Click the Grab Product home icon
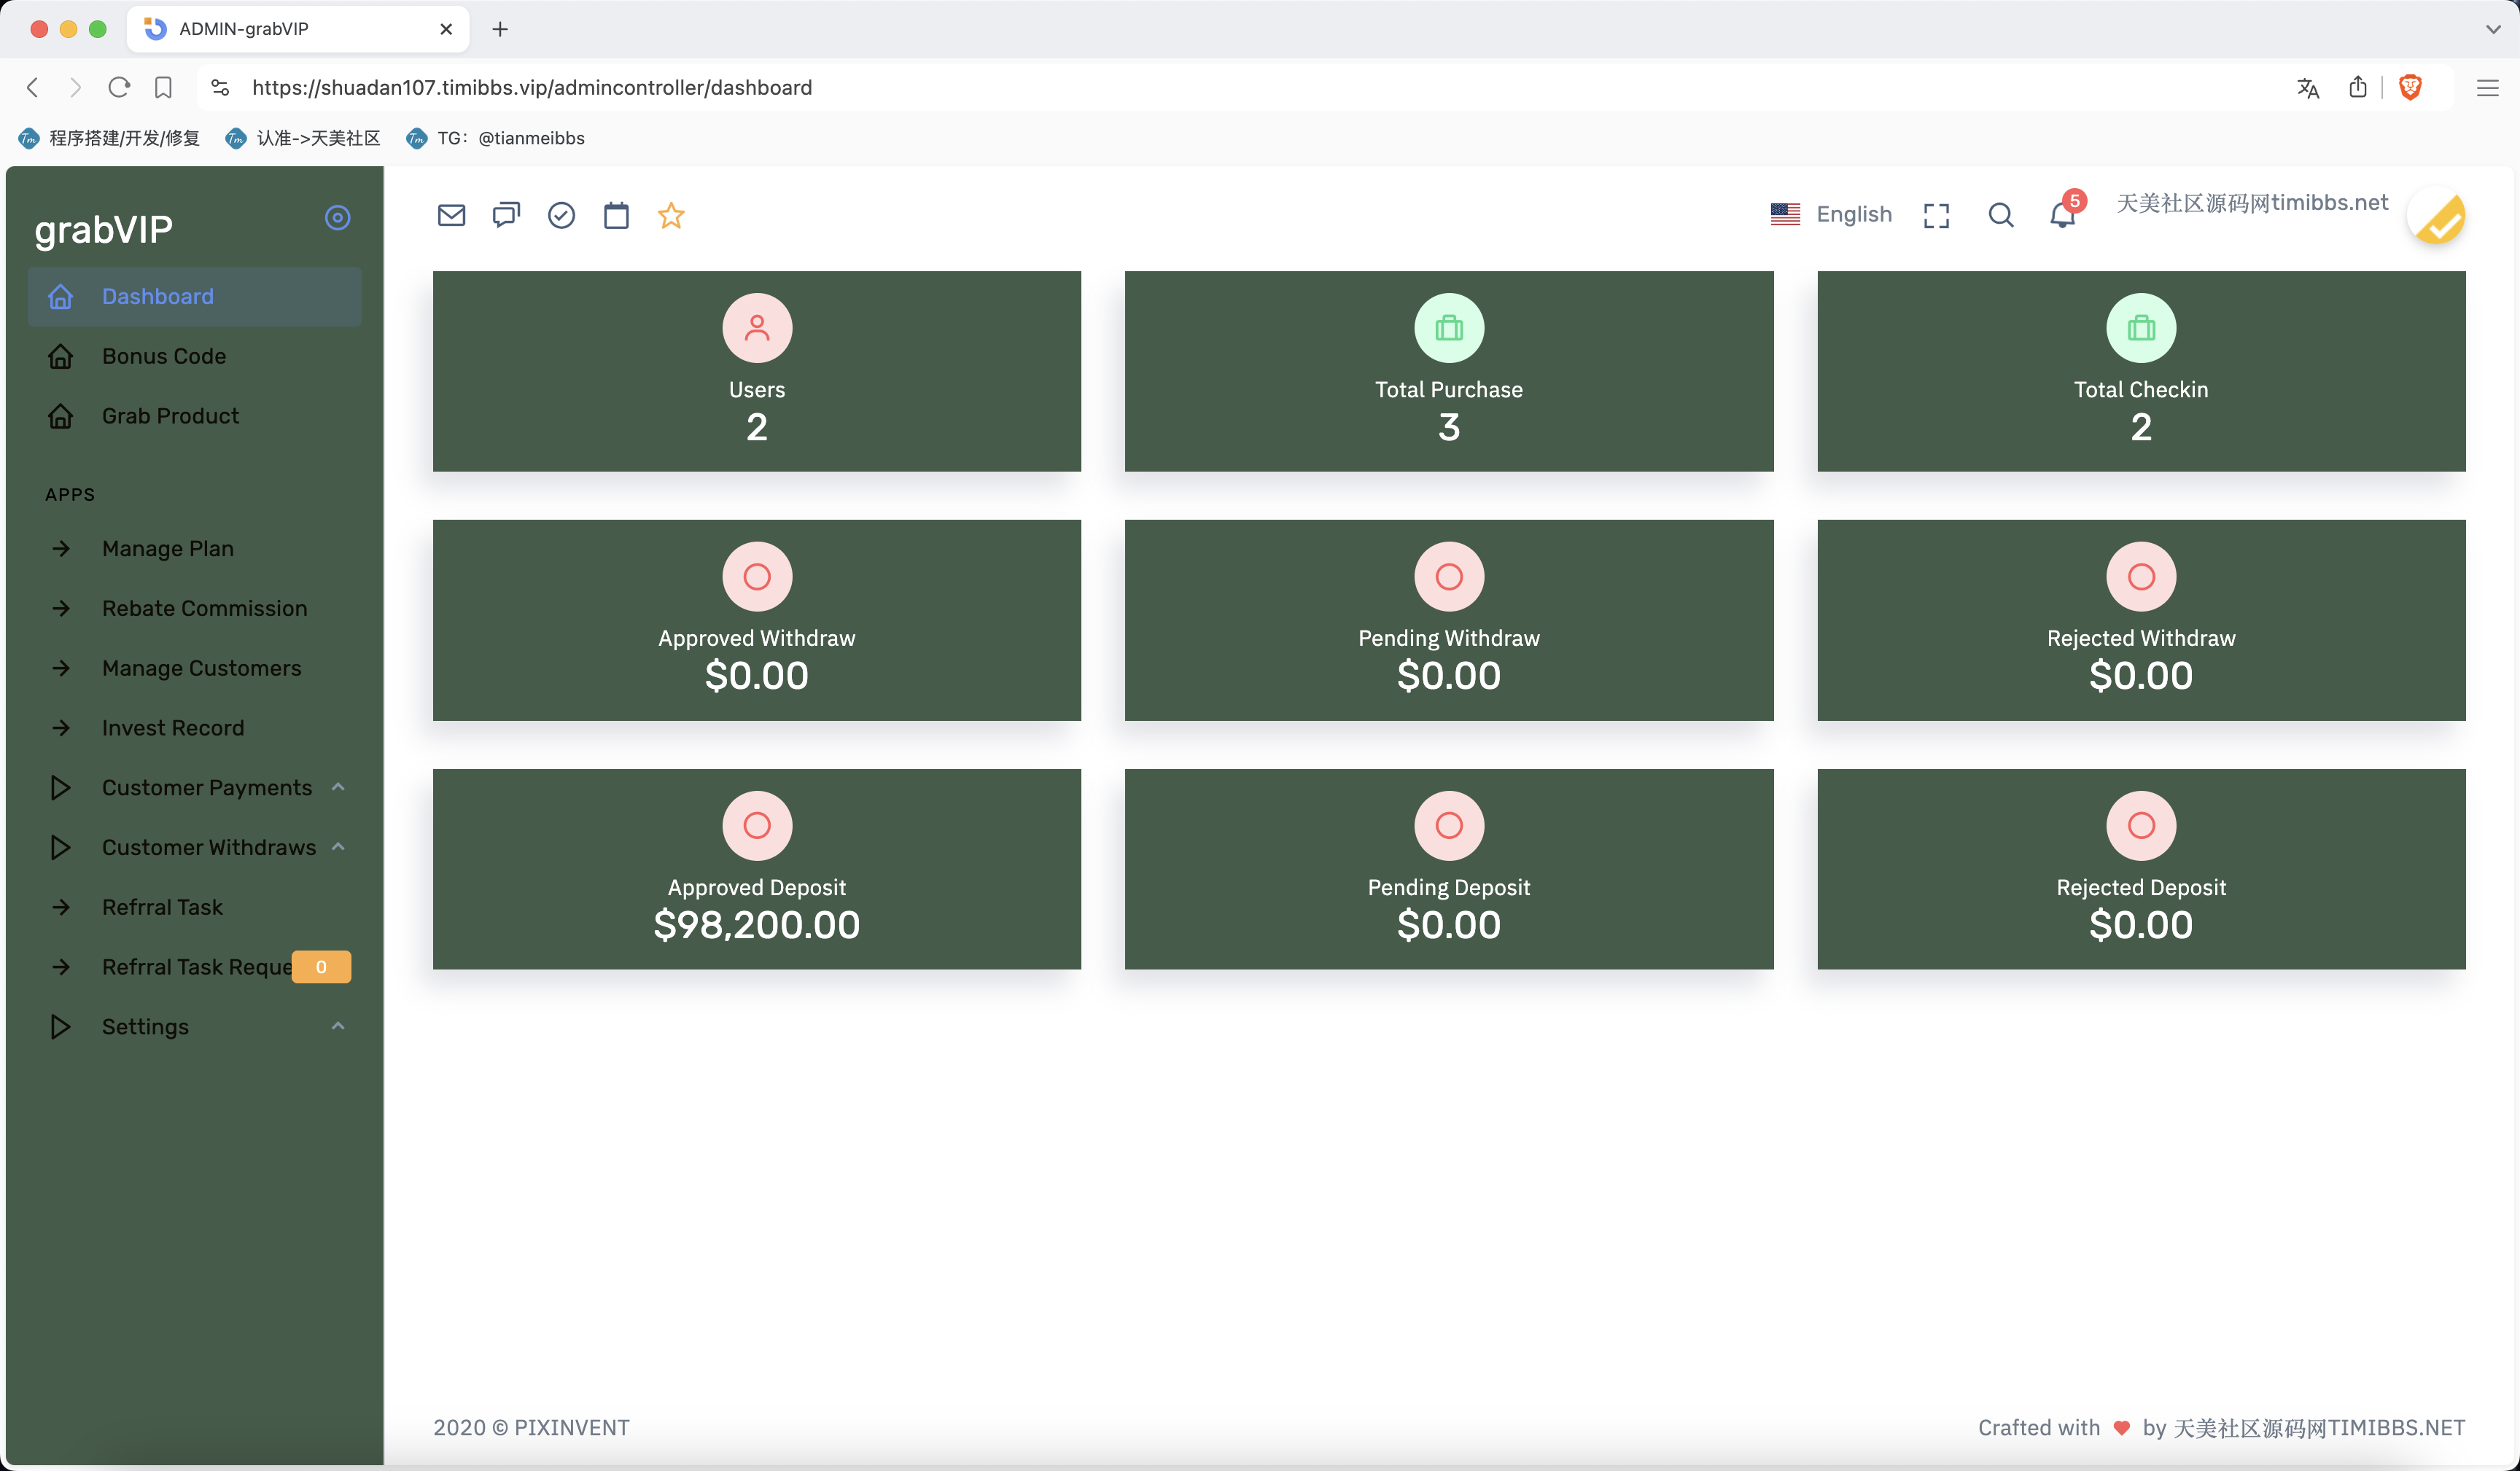Screen dimensions: 2520x1471 click(61, 416)
